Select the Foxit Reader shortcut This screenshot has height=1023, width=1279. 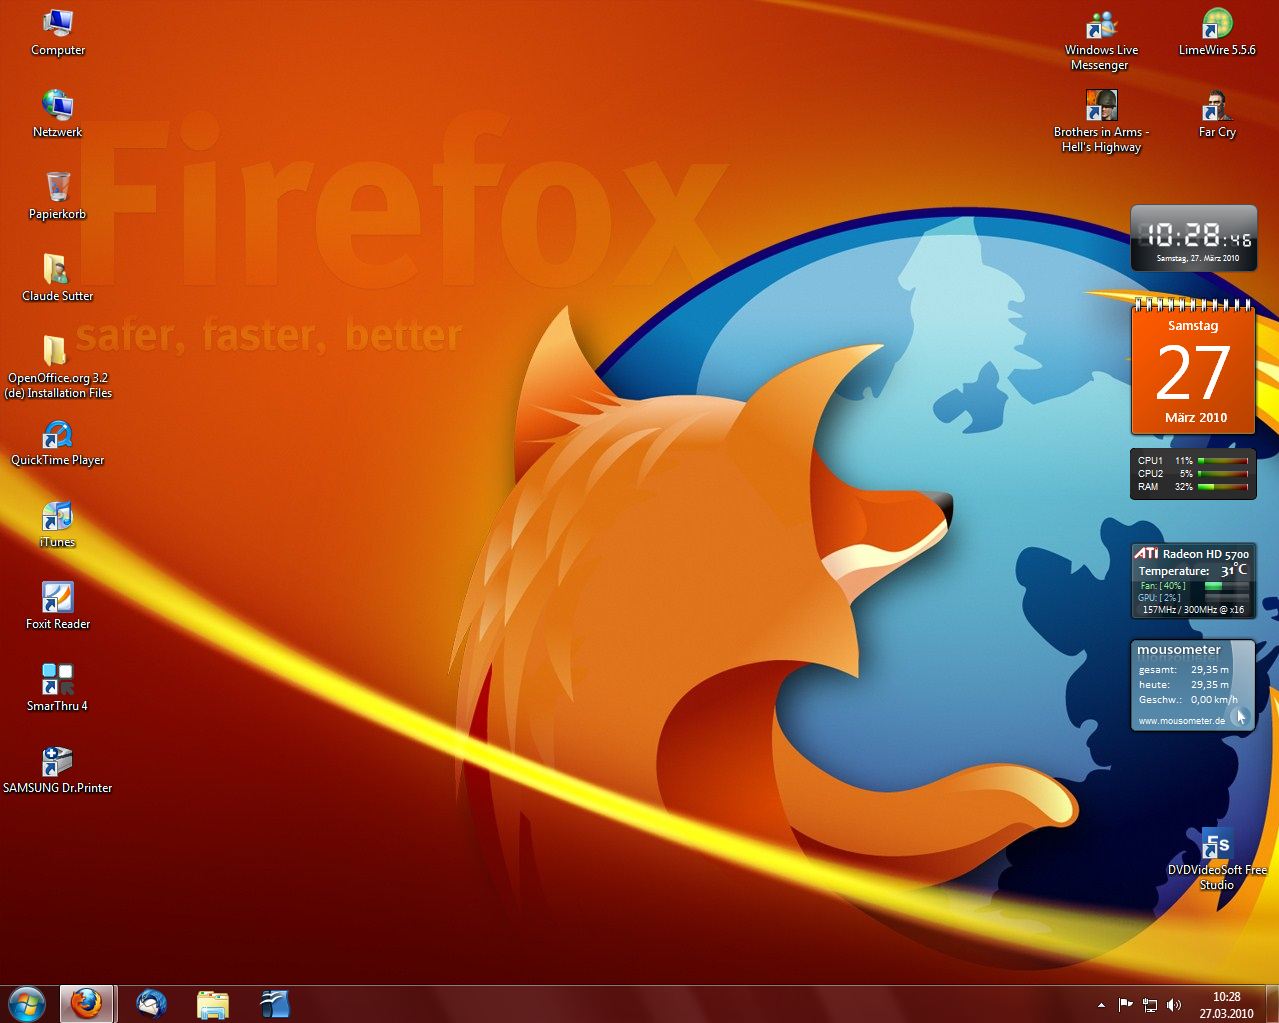(58, 606)
